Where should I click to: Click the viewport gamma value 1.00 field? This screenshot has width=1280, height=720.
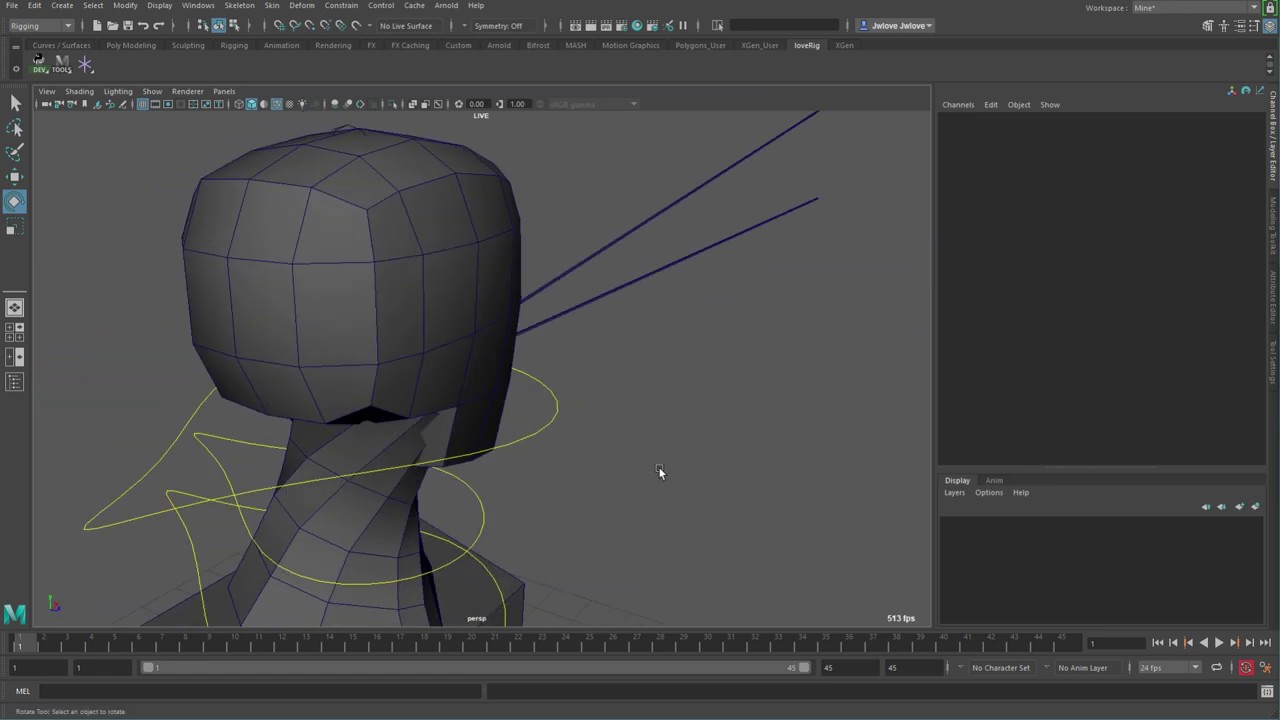click(x=517, y=104)
